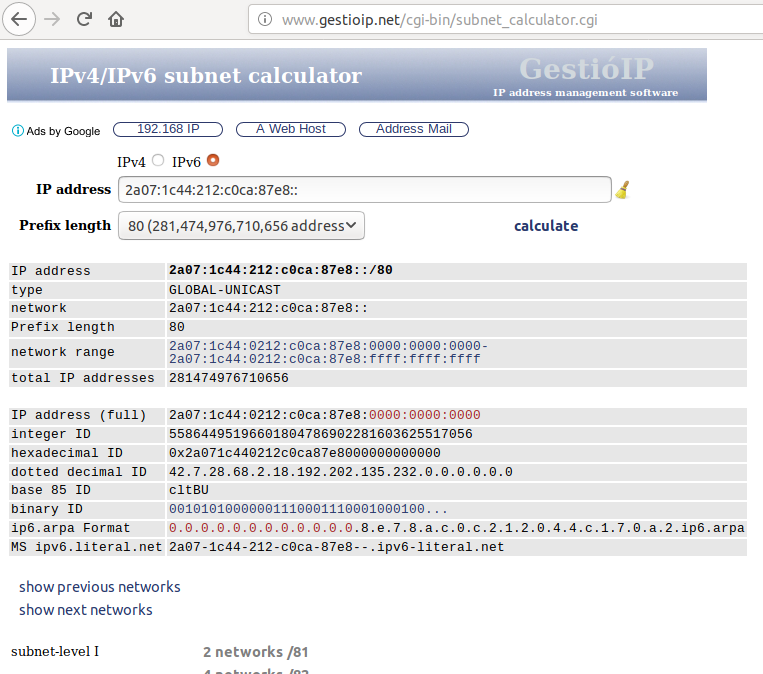Open the '192.168 IP' ad link

point(168,129)
